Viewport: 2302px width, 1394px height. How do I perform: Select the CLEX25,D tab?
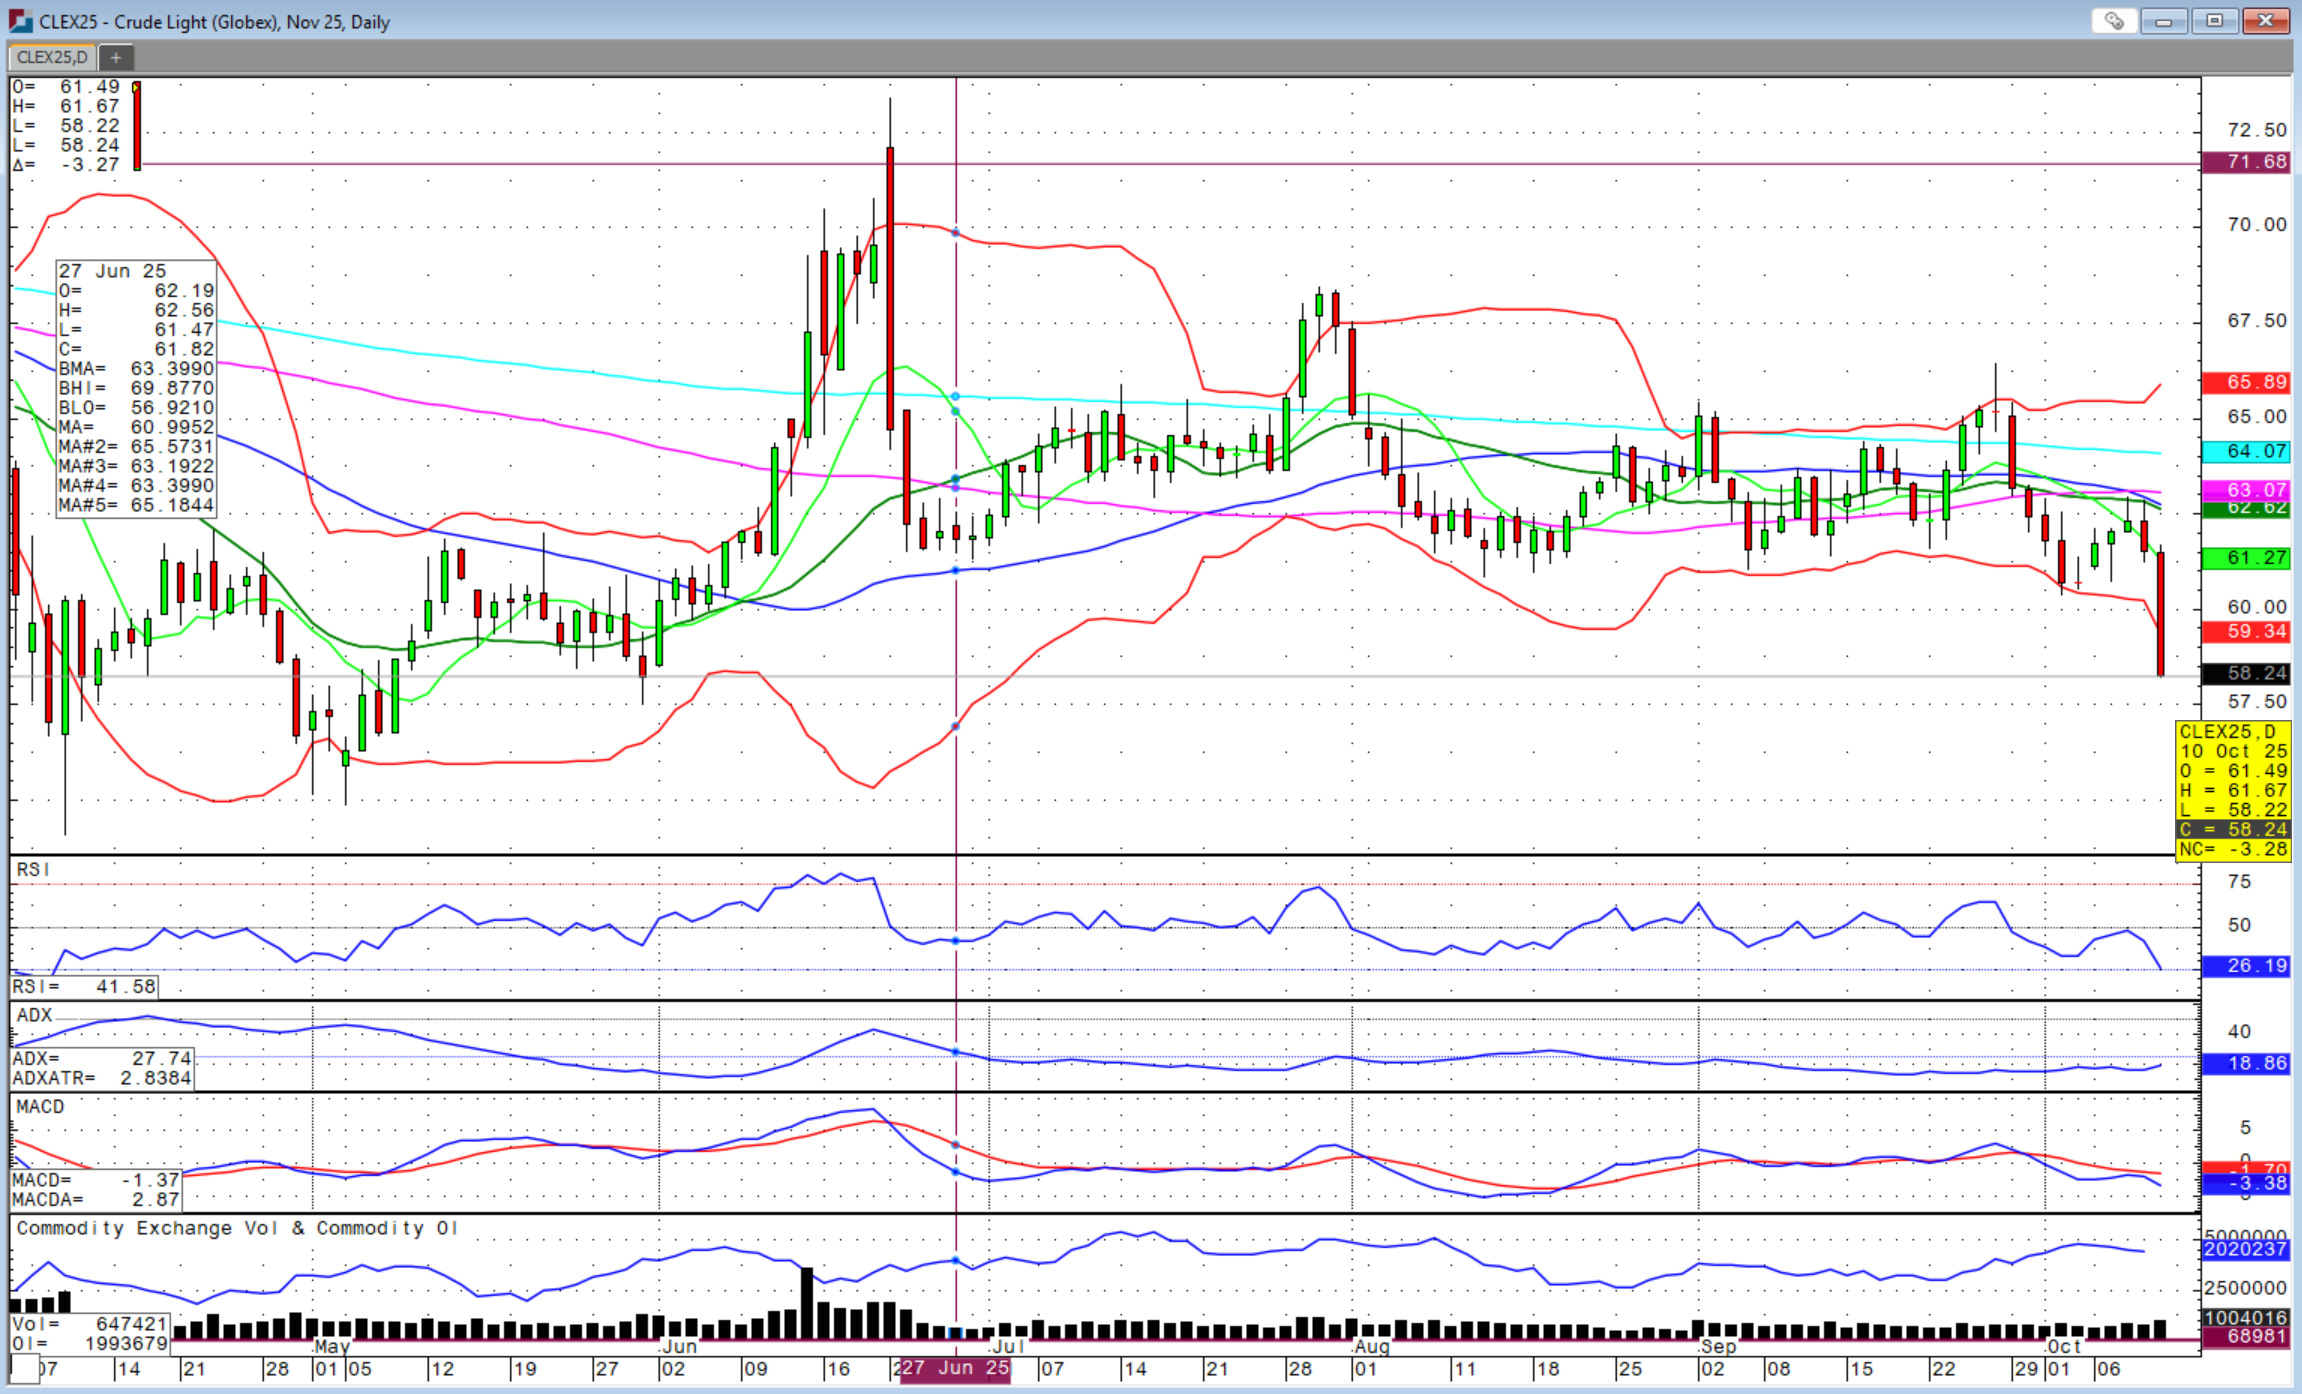pos(52,57)
